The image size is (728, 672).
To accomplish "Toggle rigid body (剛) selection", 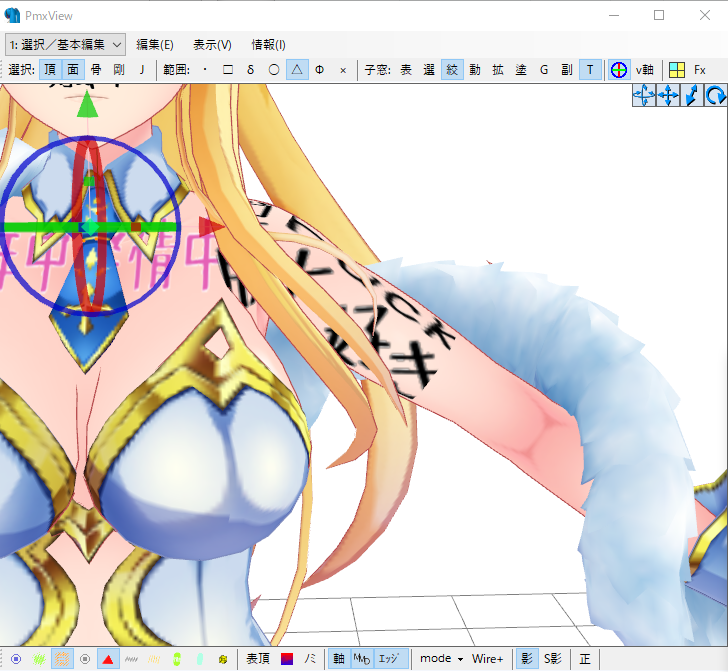I will tap(119, 70).
